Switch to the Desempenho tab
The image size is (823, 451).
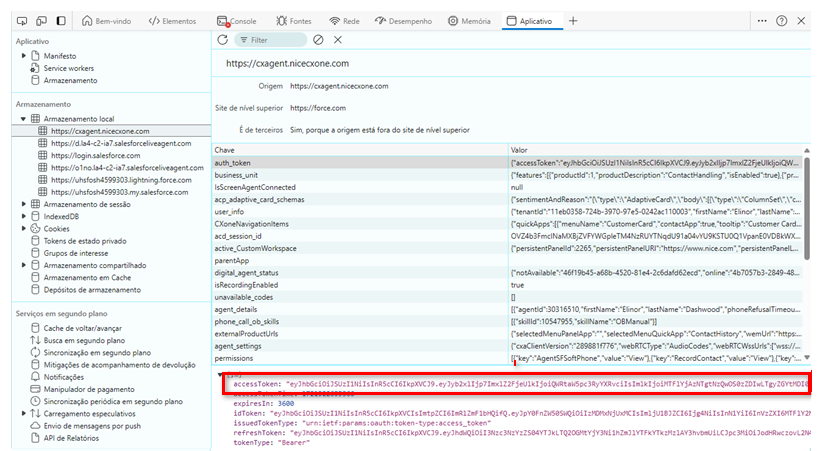(x=403, y=21)
